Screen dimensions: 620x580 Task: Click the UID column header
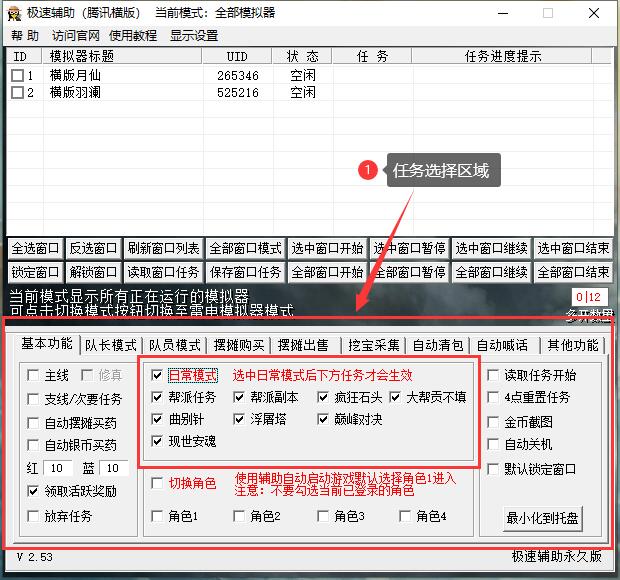(236, 57)
